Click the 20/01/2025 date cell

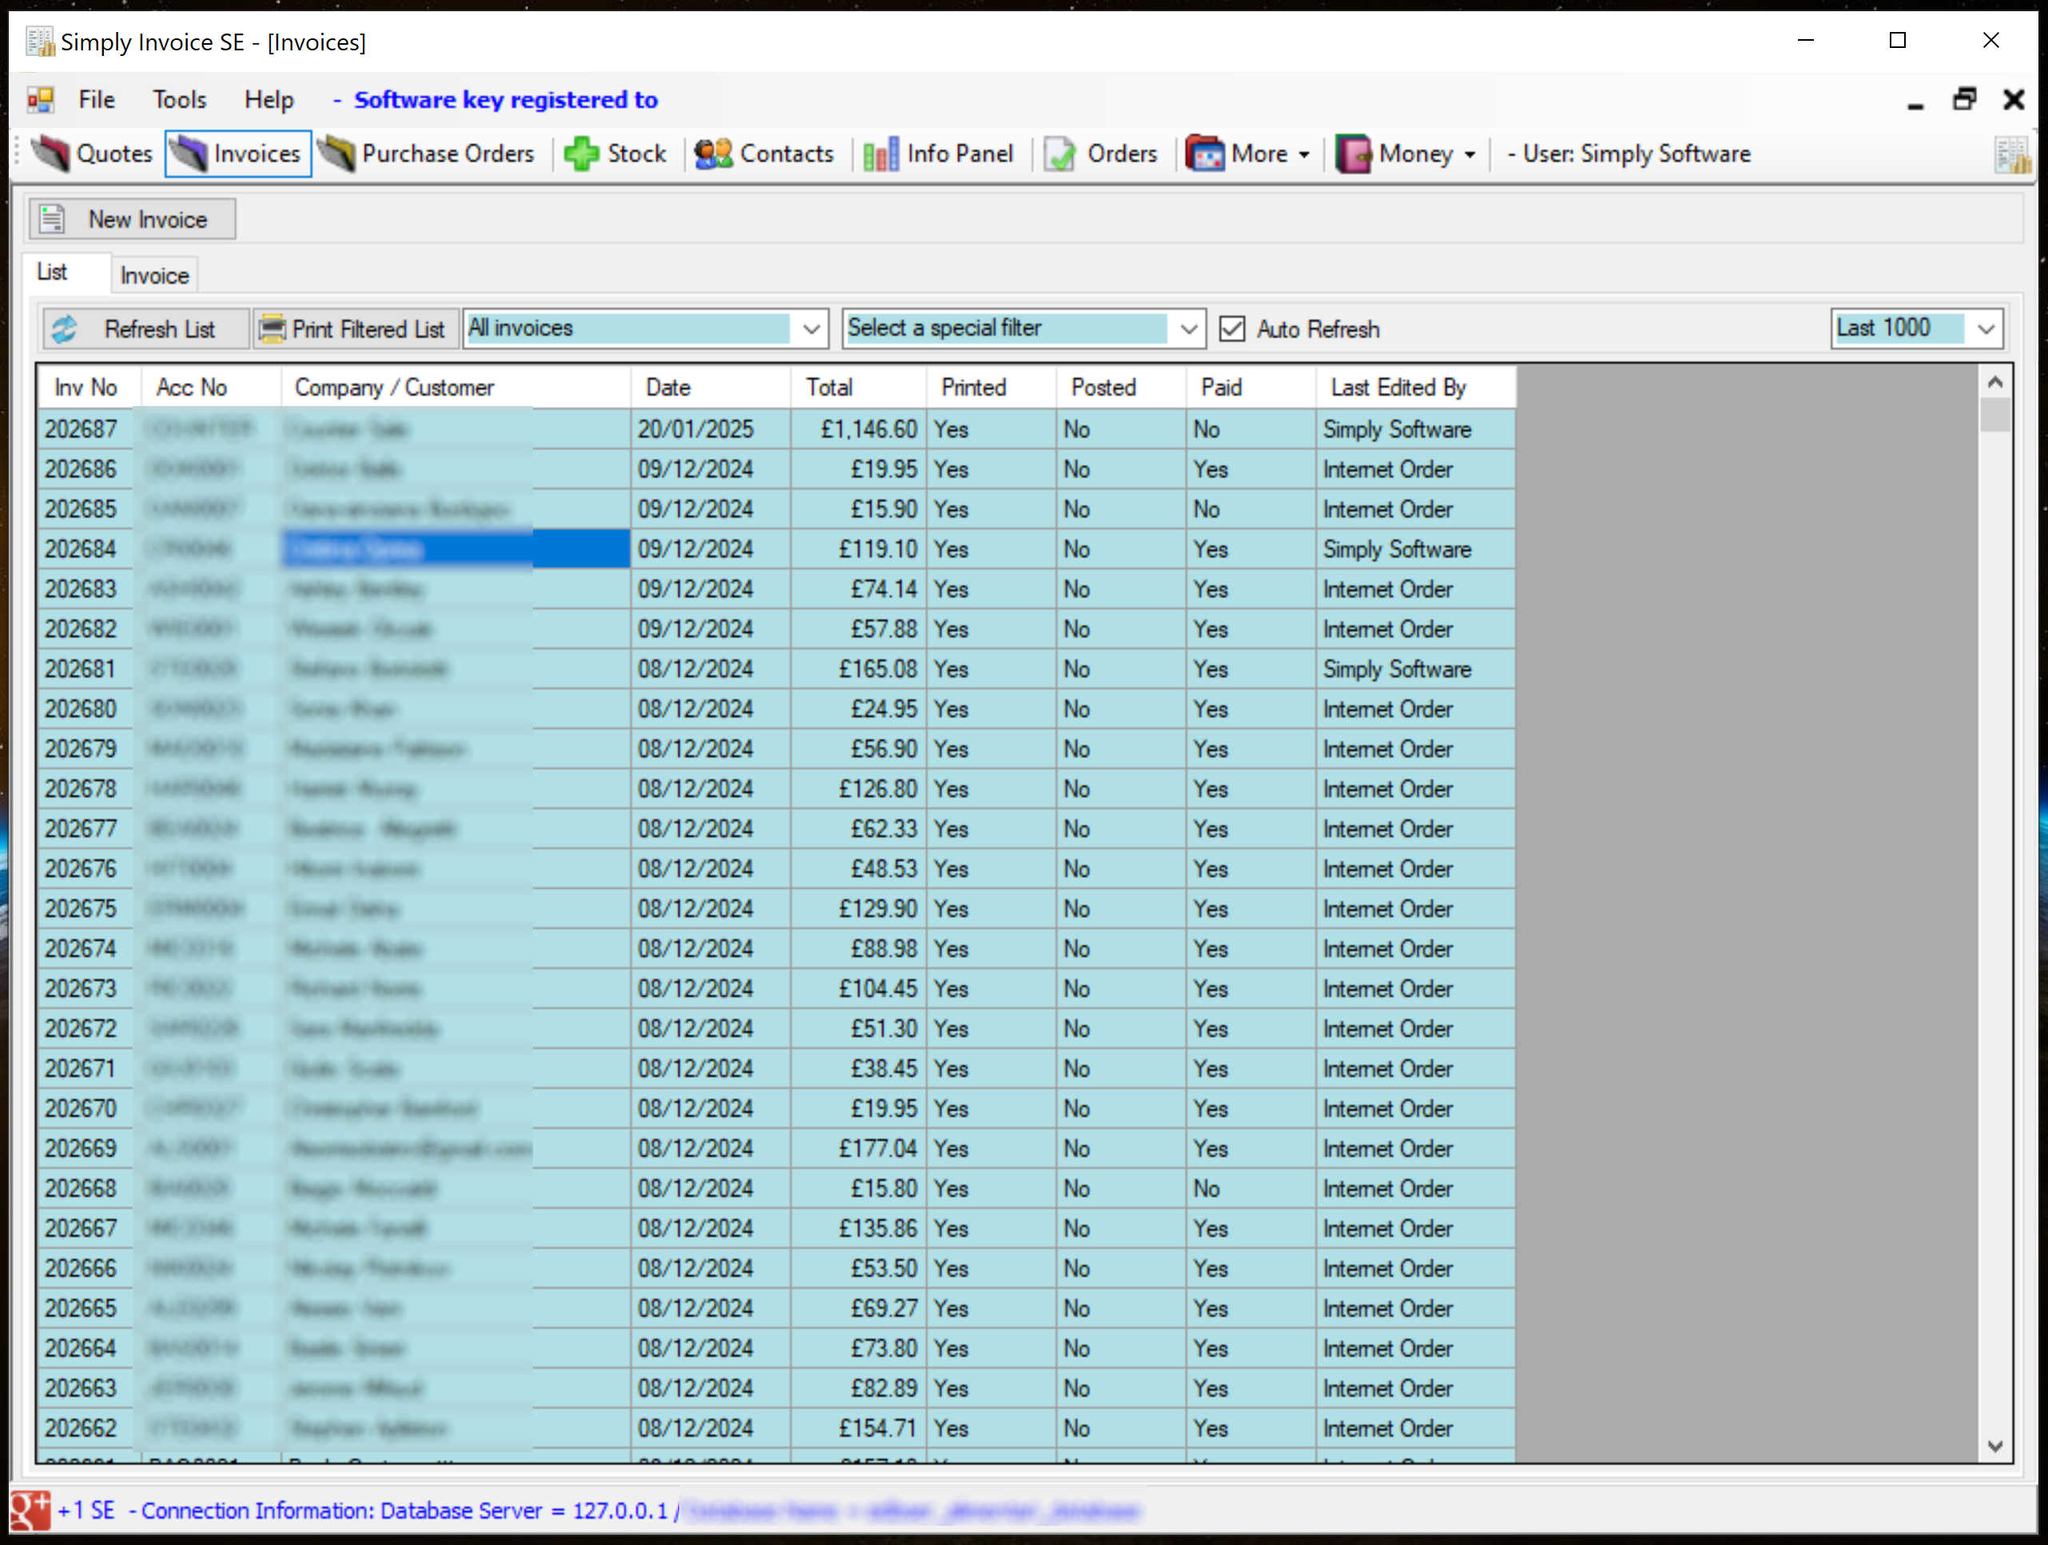[x=710, y=429]
